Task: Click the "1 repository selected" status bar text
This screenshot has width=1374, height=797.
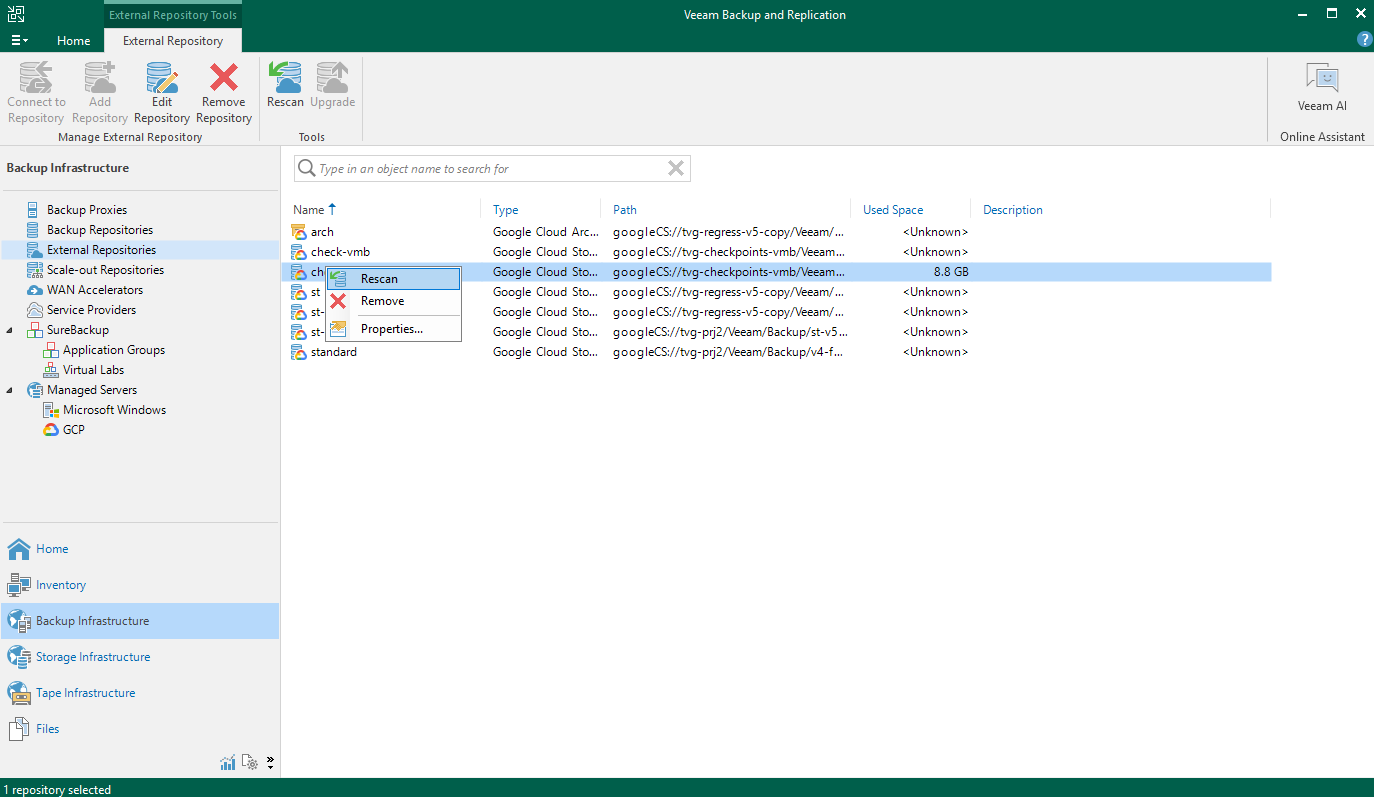Action: coord(58,790)
